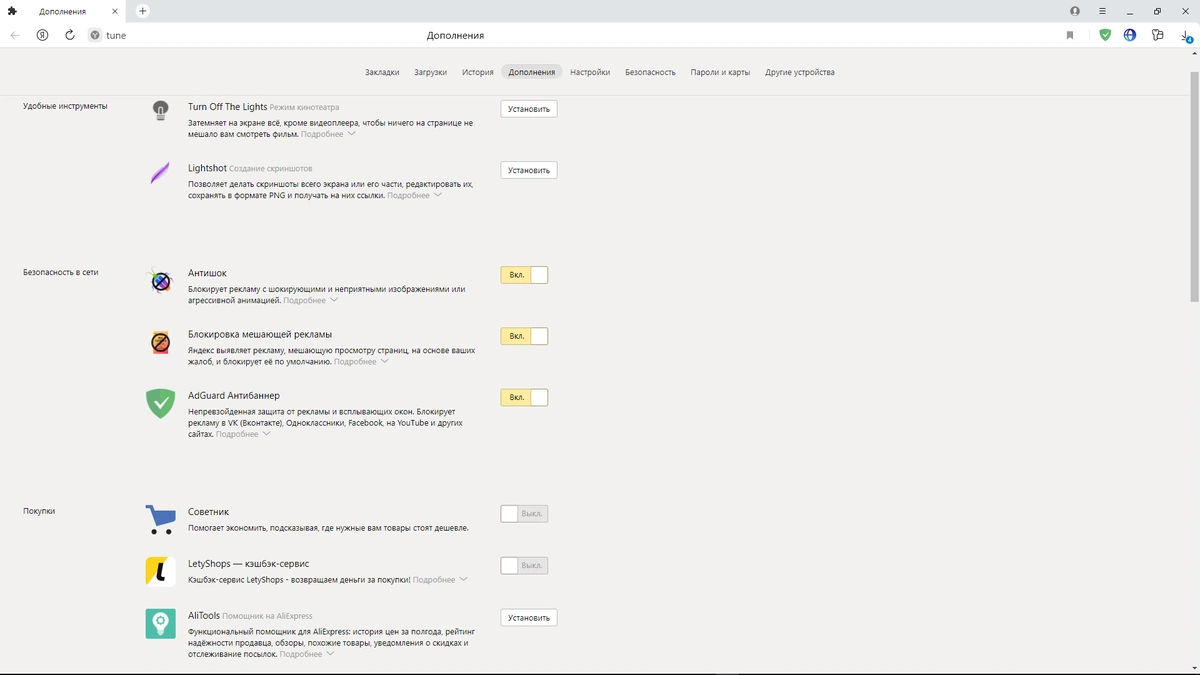Enable the Советник toggle
1200x675 pixels.
pyautogui.click(x=524, y=513)
